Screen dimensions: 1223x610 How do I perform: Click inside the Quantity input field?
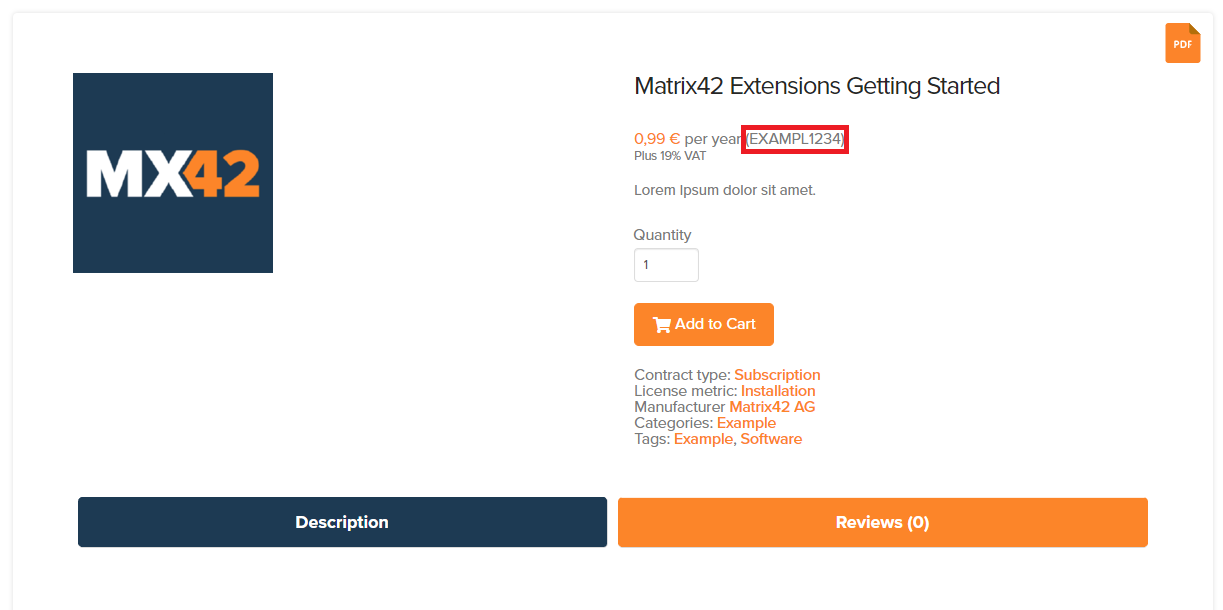(666, 264)
